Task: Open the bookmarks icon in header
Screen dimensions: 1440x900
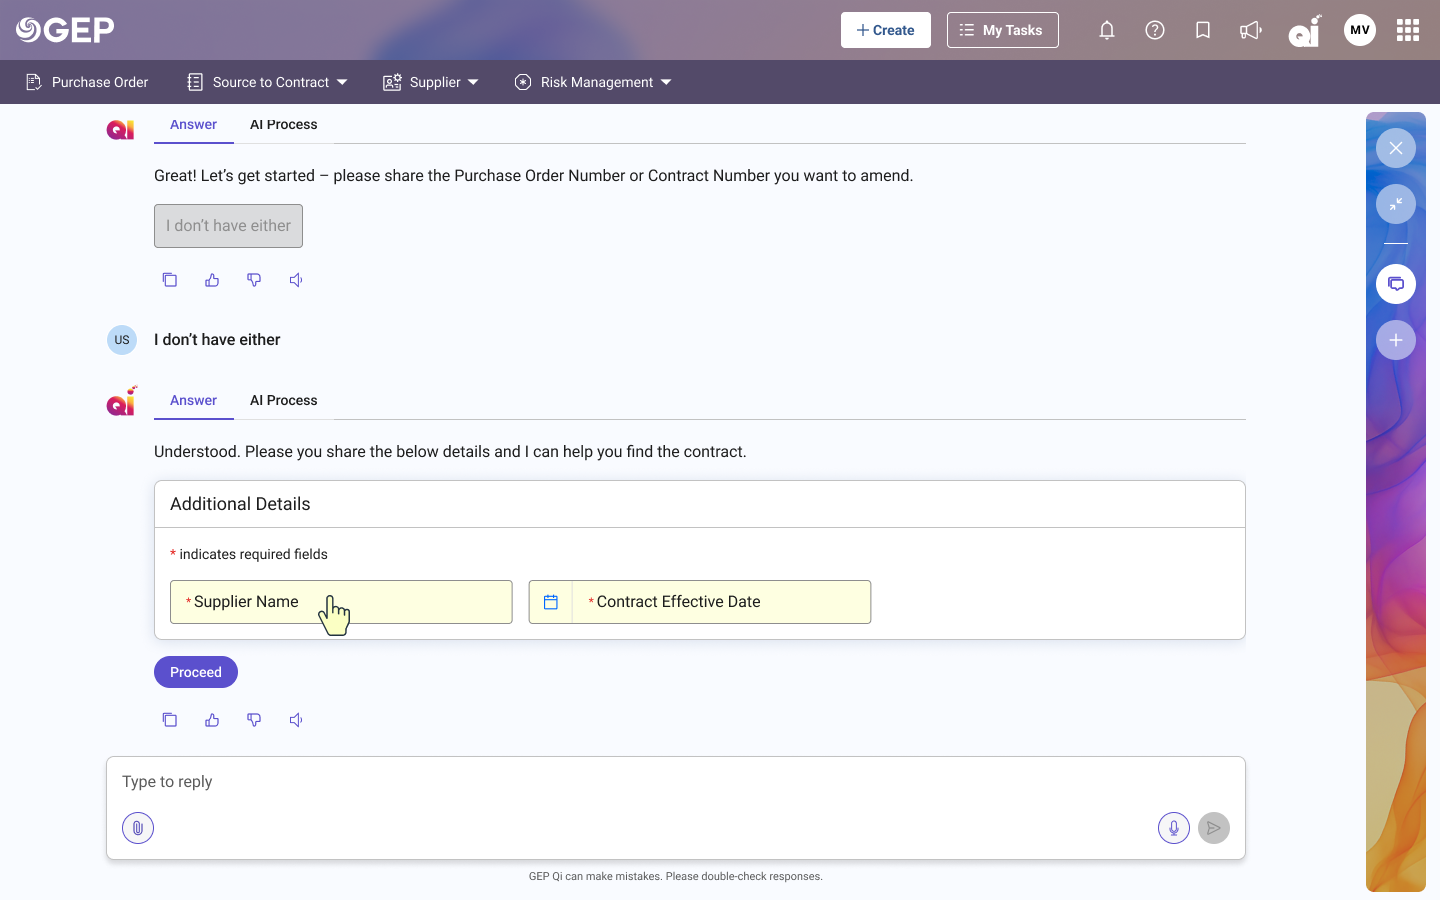Action: coord(1203,30)
